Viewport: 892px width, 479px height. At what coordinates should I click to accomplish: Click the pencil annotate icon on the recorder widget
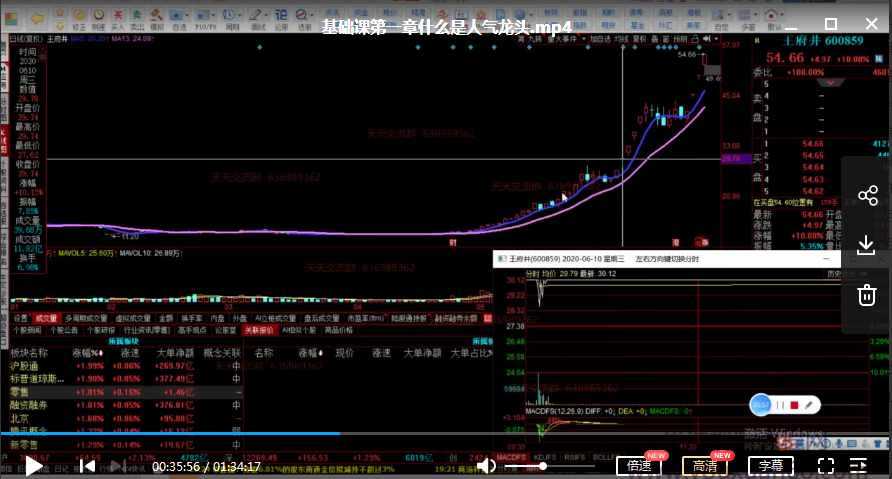[x=808, y=404]
